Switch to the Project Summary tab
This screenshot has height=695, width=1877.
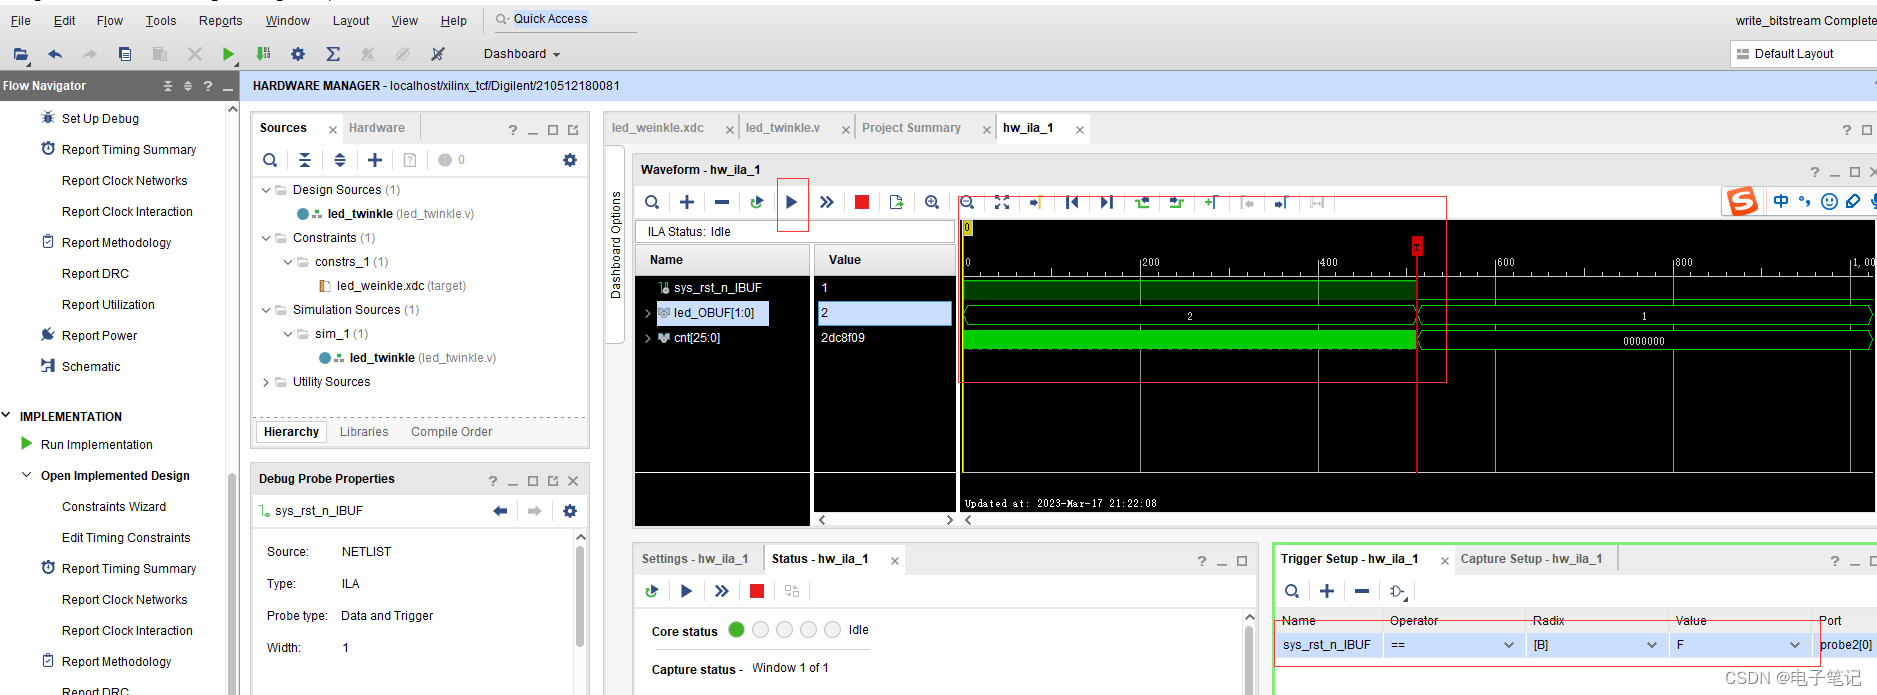pos(912,128)
